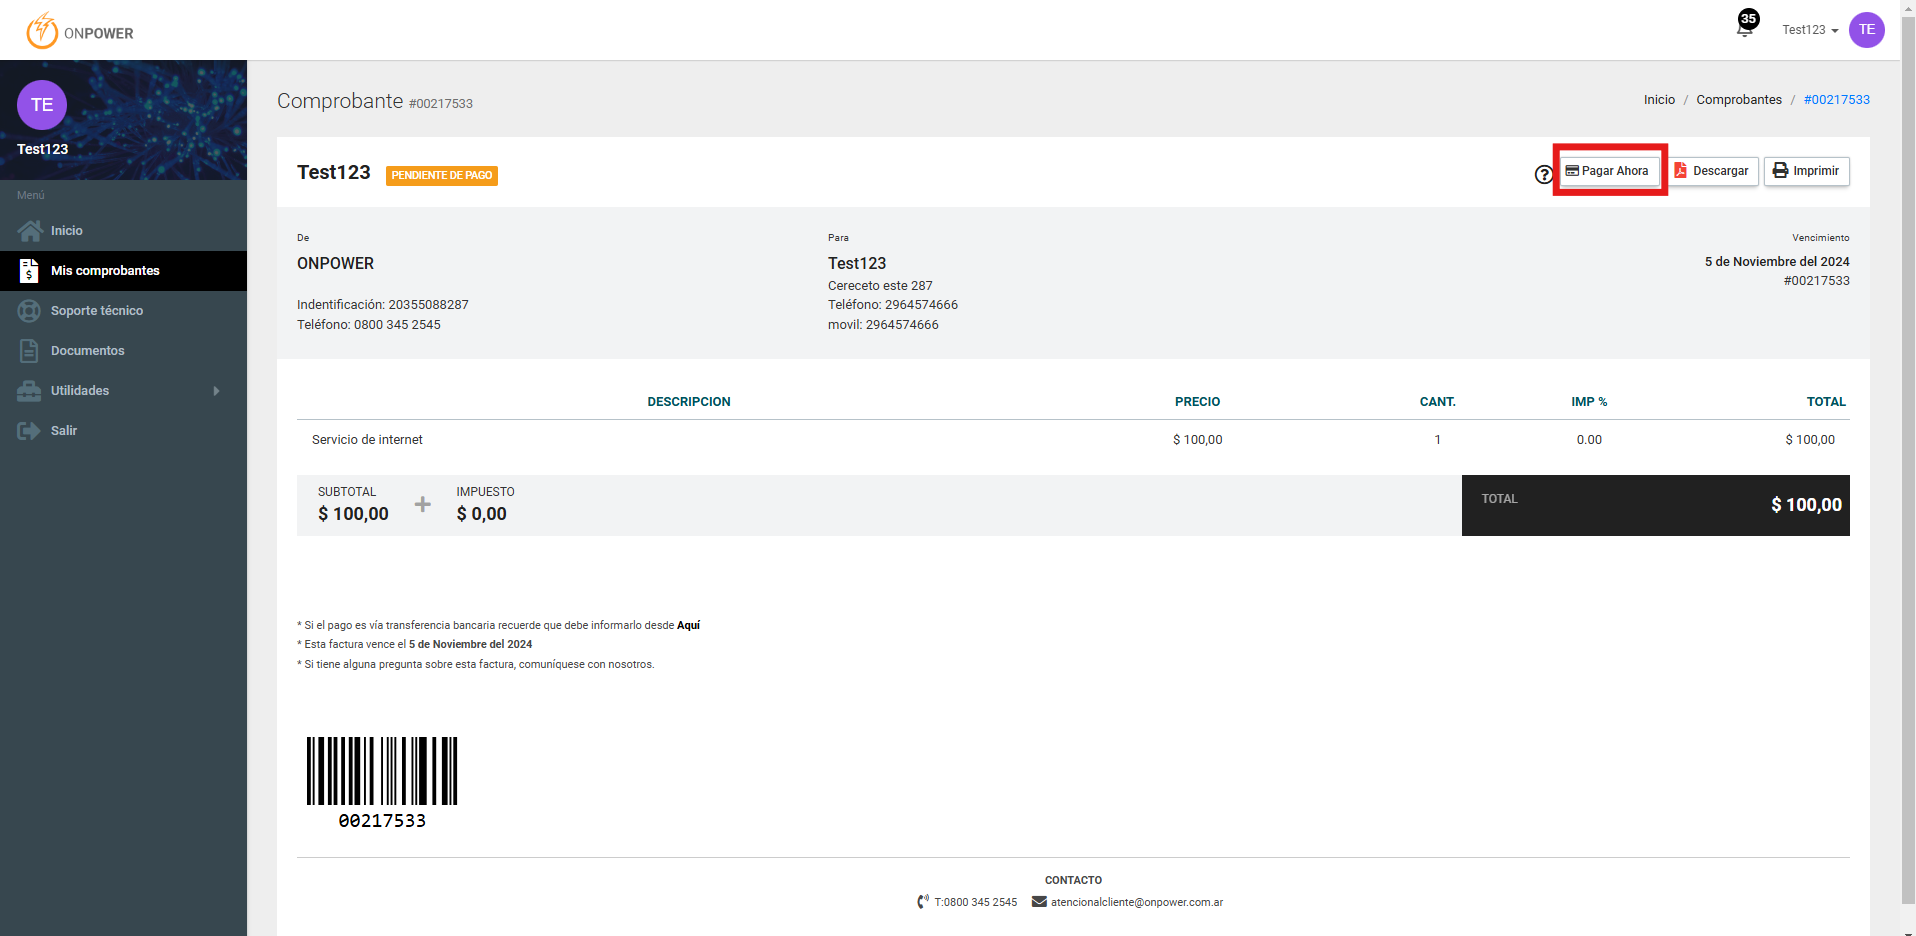Open the Test123 user dropdown
1916x936 pixels.
[1809, 30]
